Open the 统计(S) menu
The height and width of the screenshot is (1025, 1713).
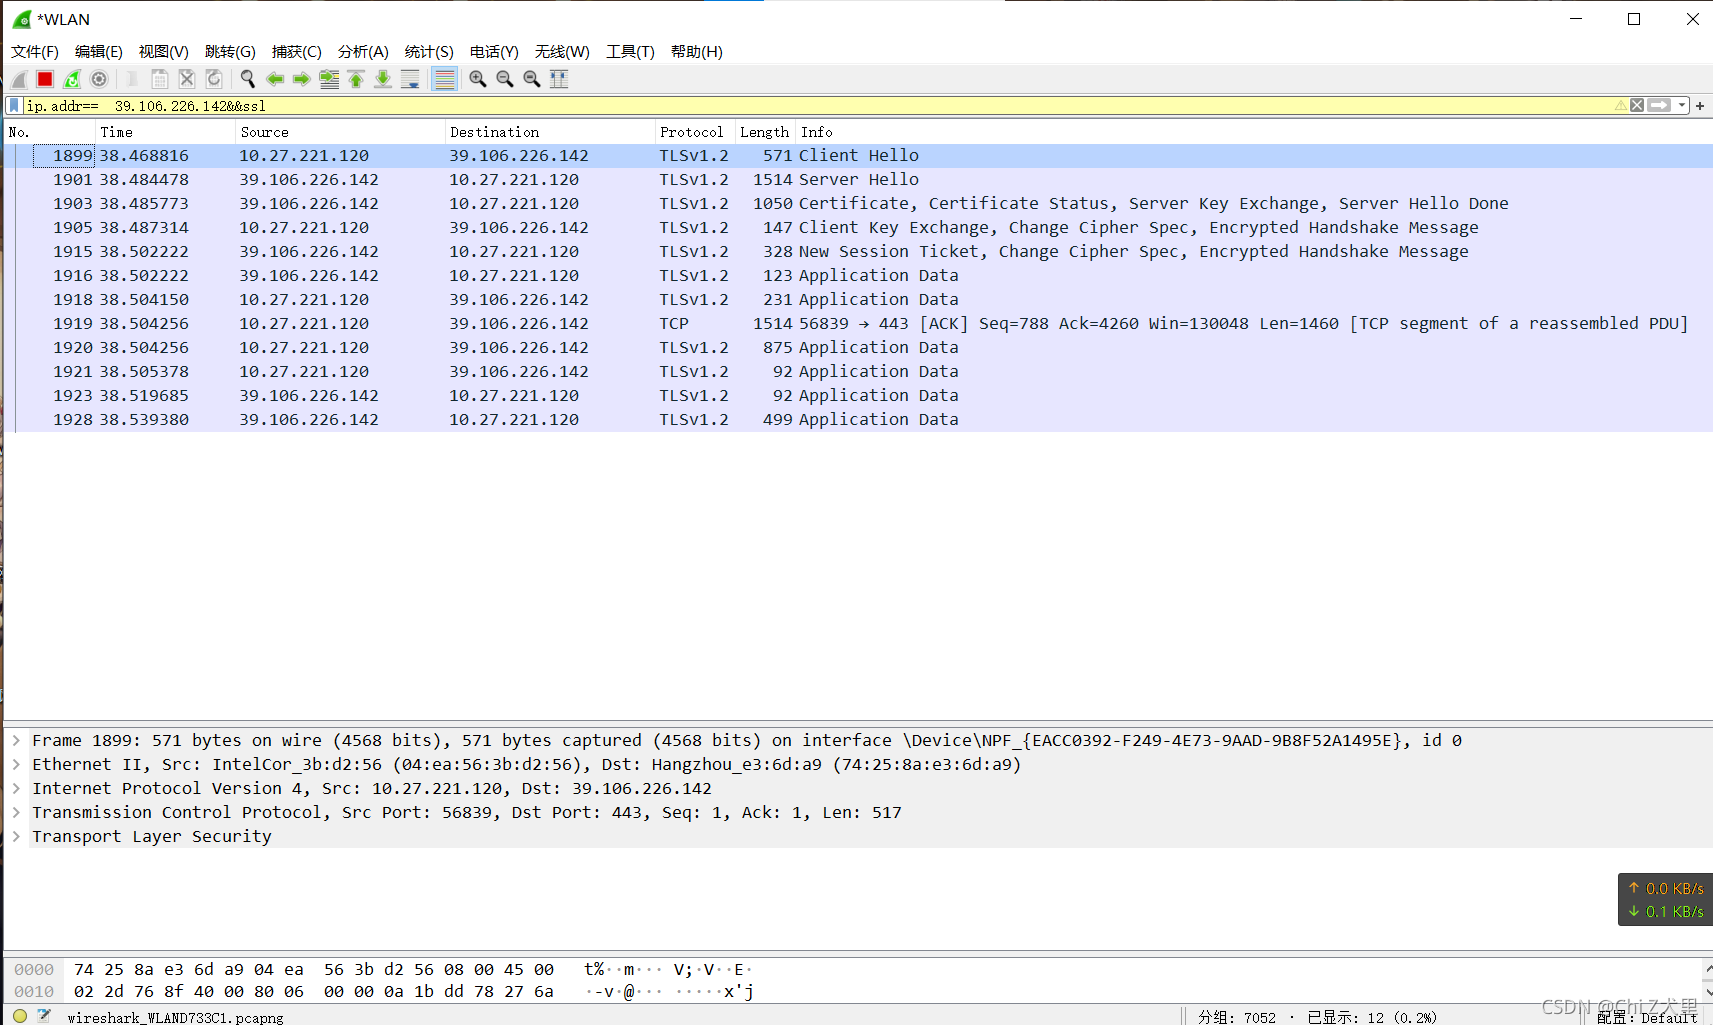[x=429, y=51]
